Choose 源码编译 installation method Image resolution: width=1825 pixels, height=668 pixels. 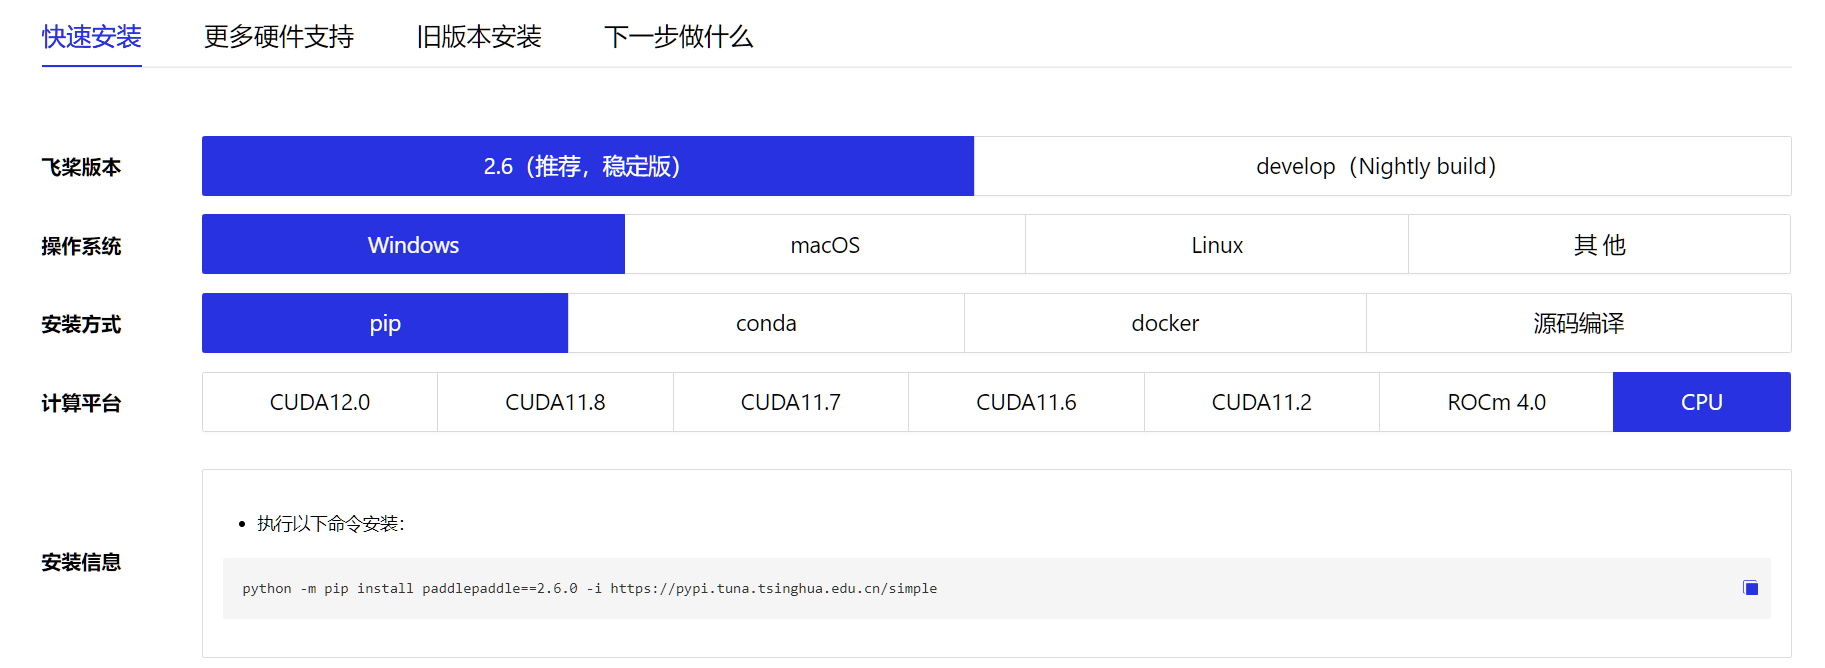click(x=1578, y=323)
